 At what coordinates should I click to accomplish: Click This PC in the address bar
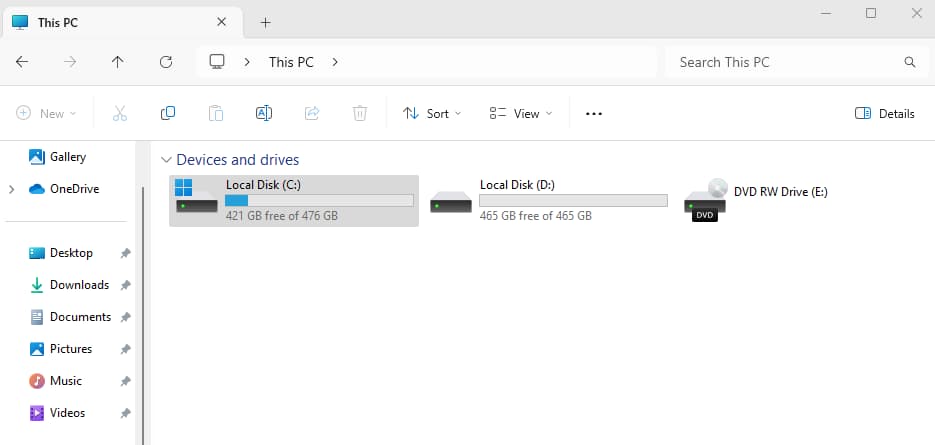pos(291,62)
